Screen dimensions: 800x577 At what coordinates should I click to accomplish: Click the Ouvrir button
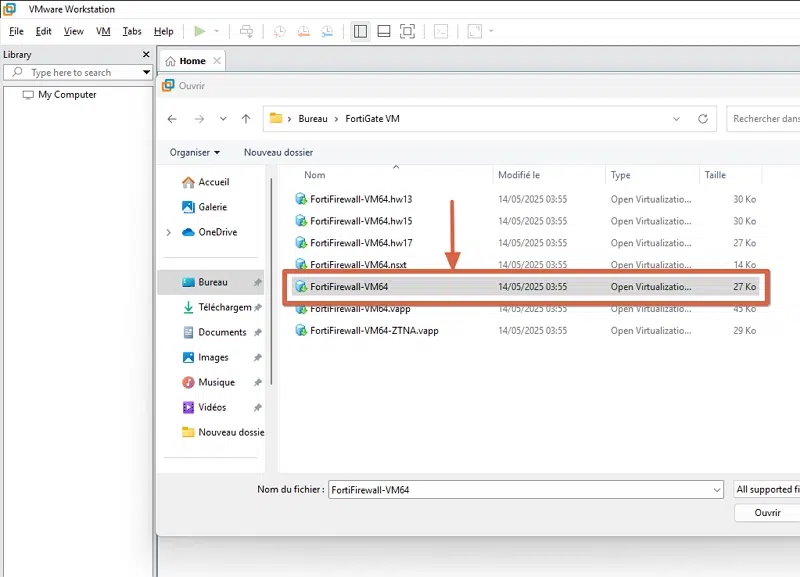click(767, 512)
